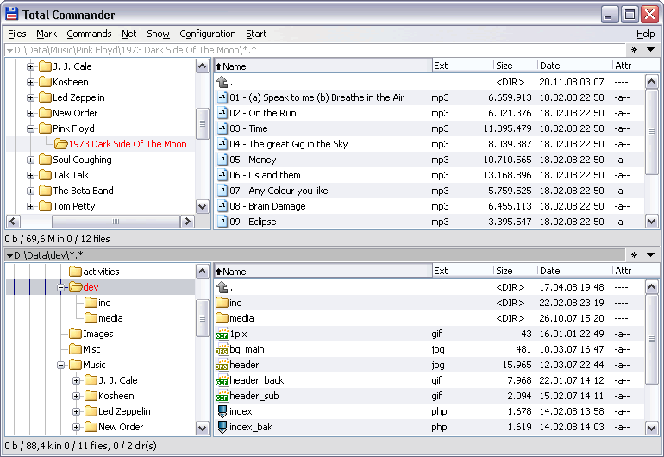This screenshot has width=664, height=457.
Task: Sort the lower file list by Name header
Action: (x=323, y=271)
